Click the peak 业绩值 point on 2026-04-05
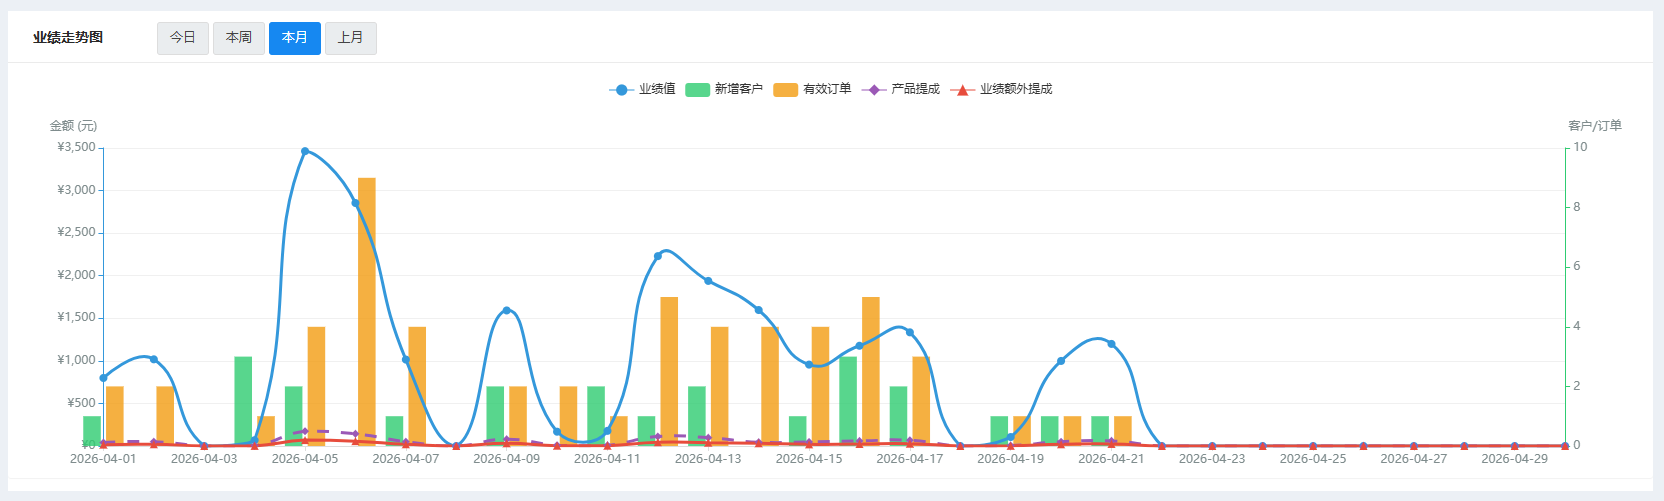 point(305,151)
